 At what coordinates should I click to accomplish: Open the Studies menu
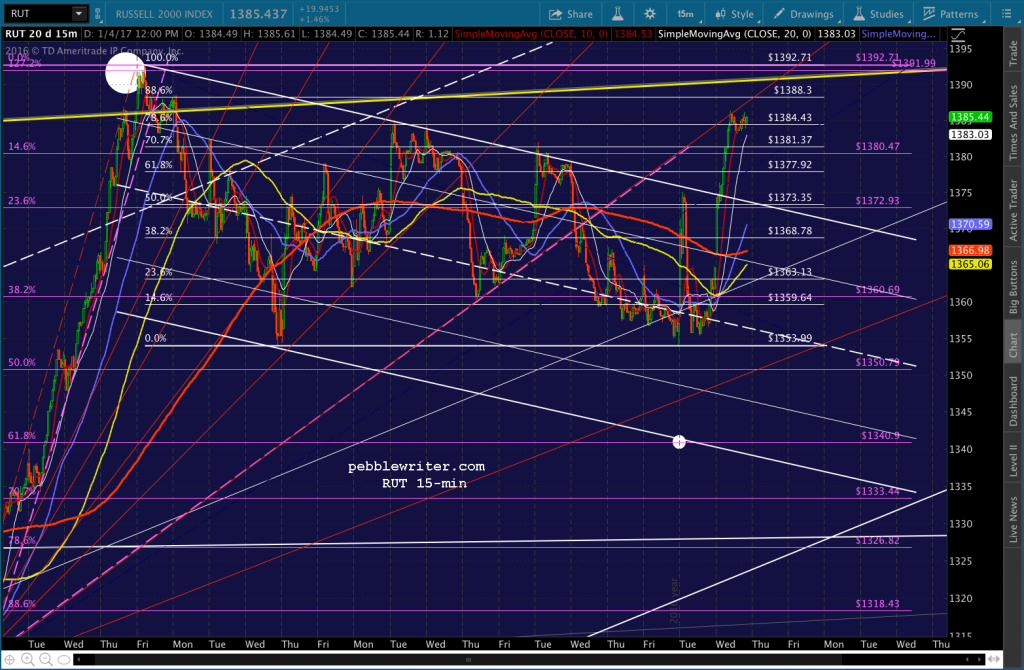coord(879,14)
